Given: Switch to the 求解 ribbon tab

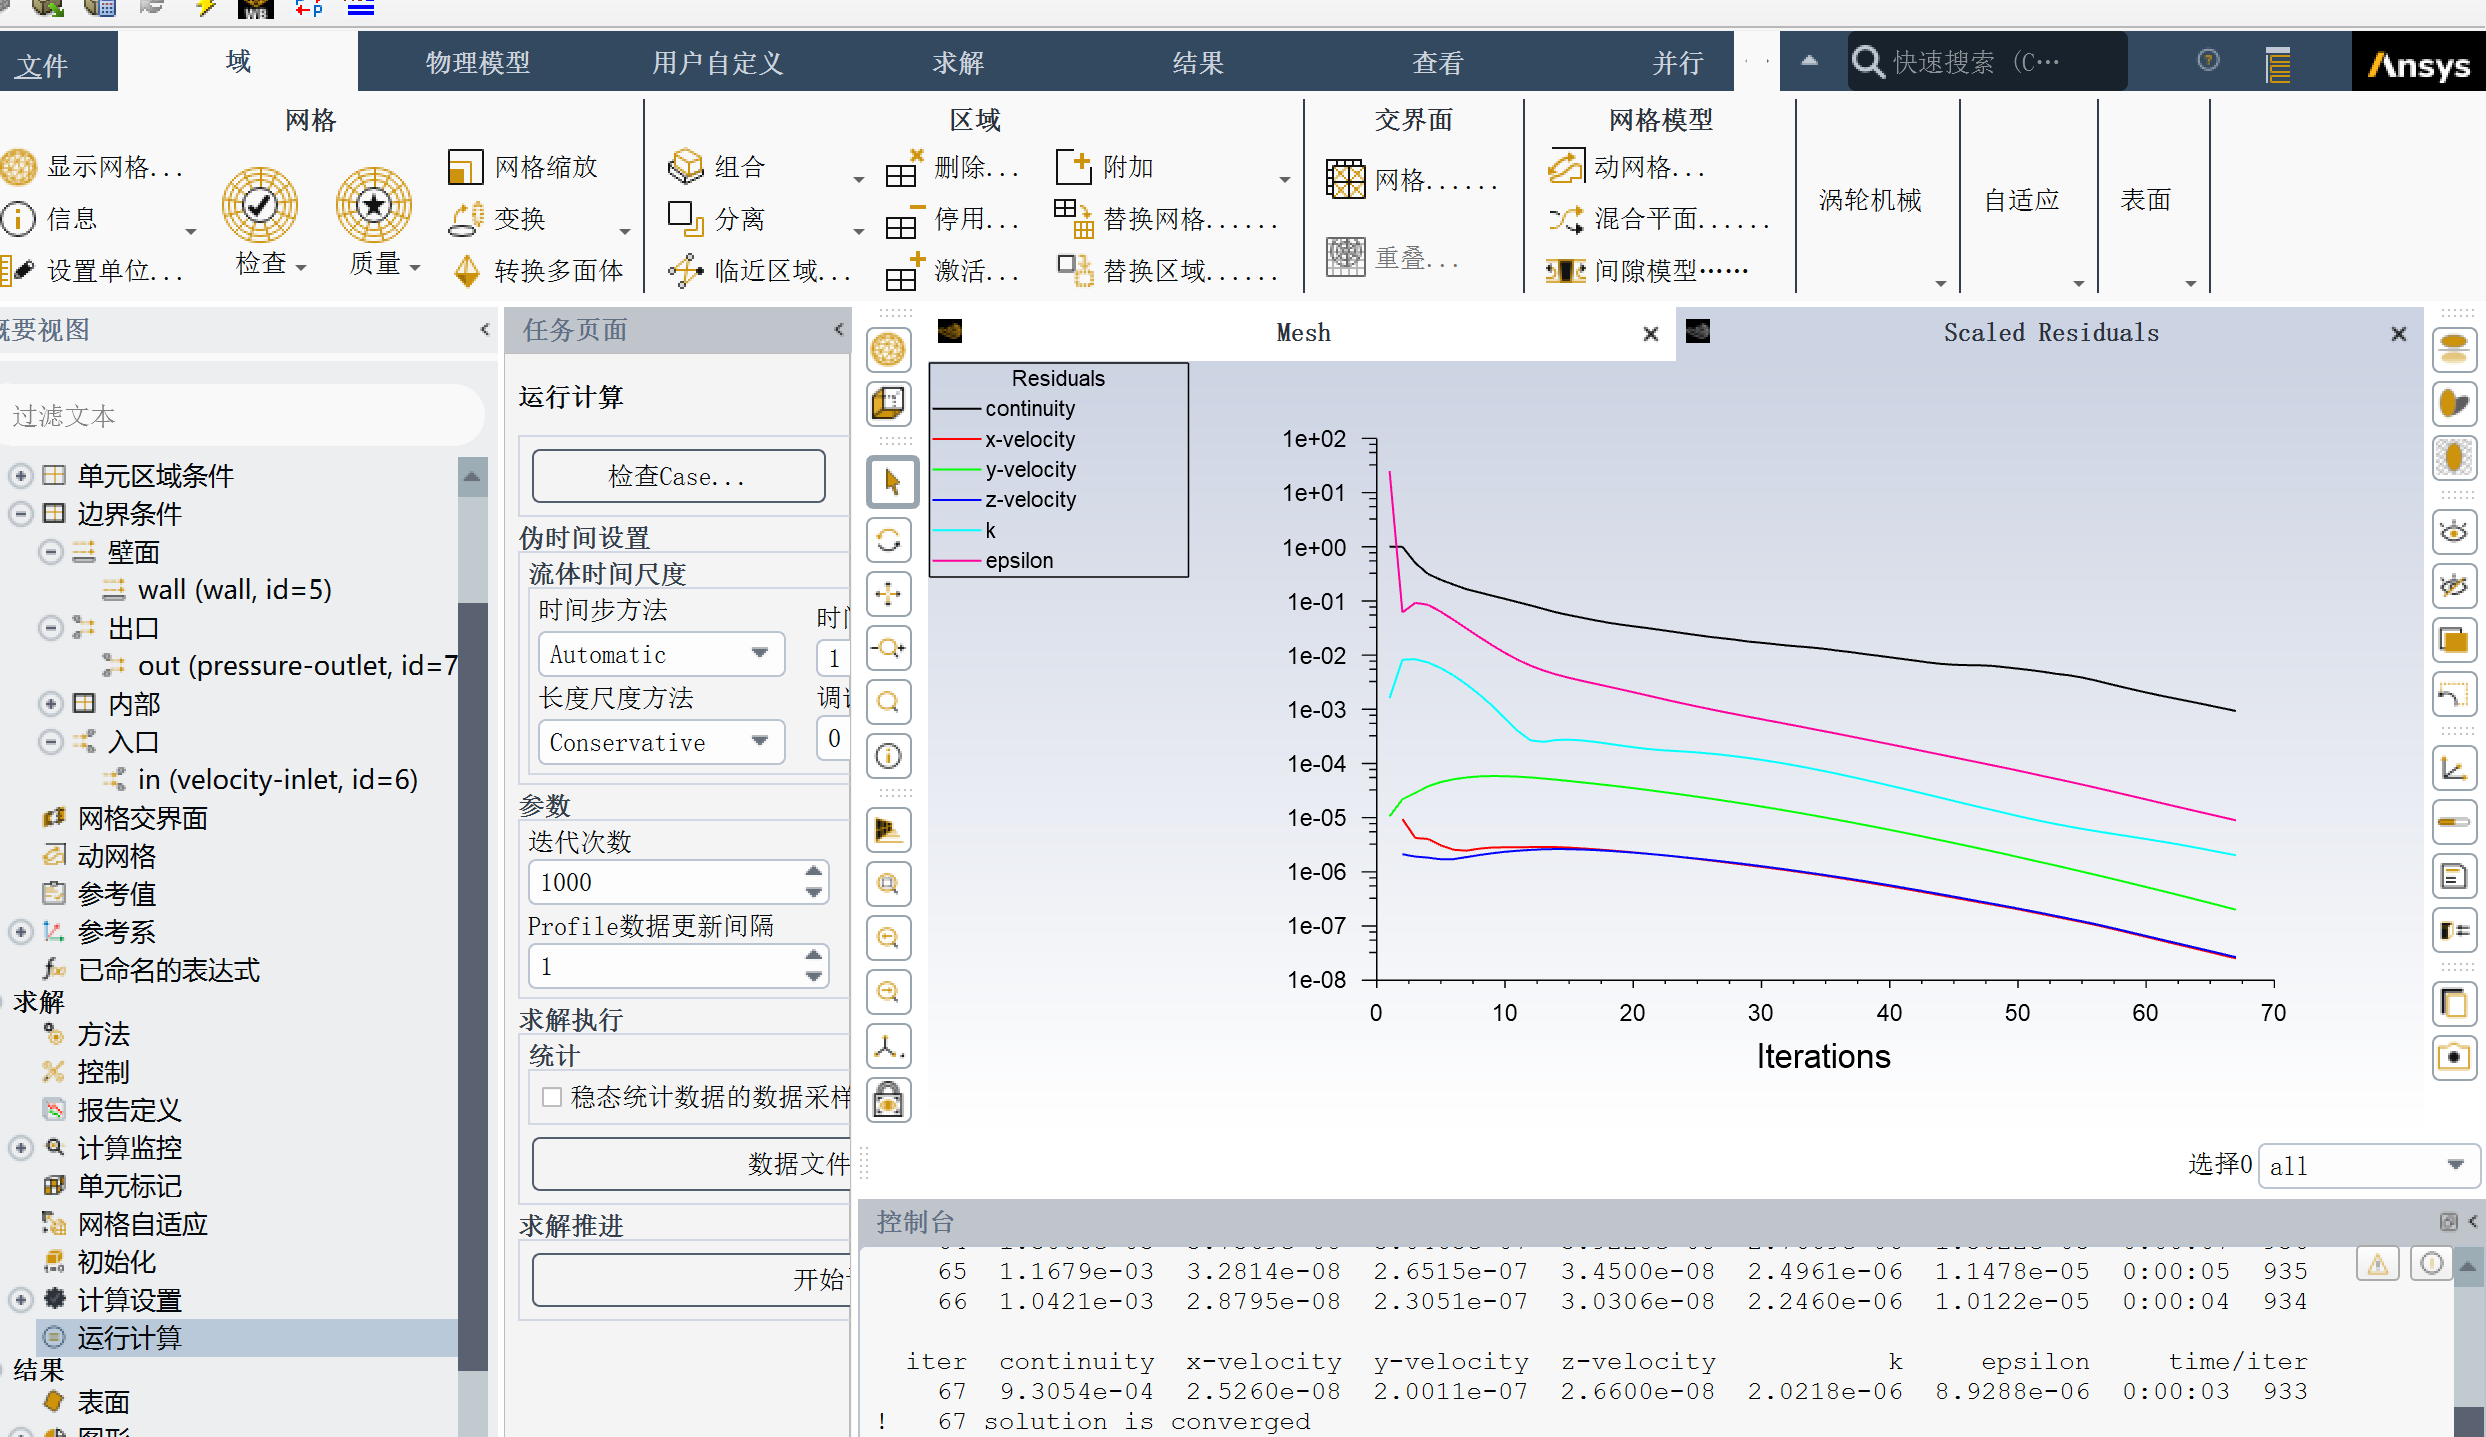Looking at the screenshot, I should (958, 63).
